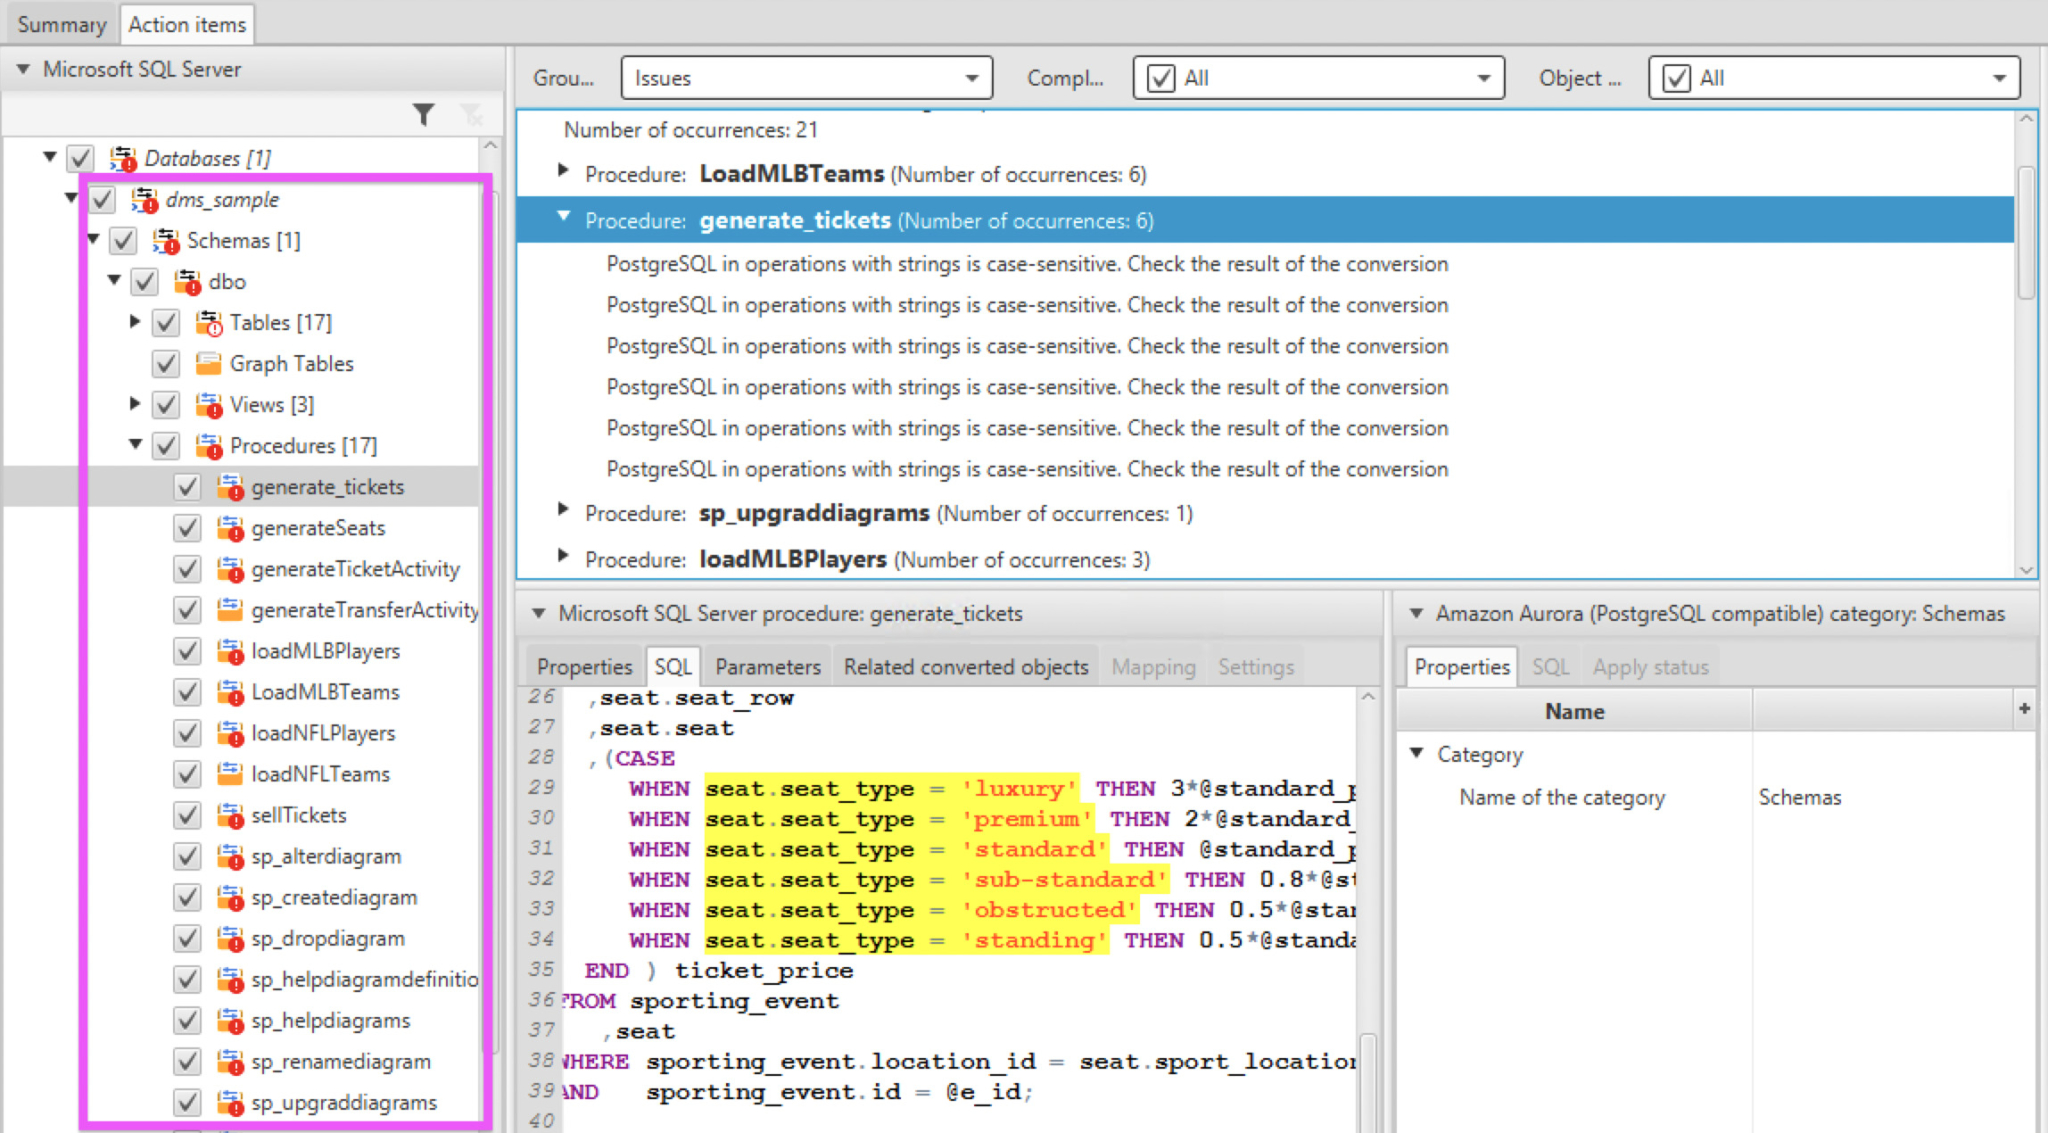Expand the LoadMLBTeams procedure occurrences
The image size is (2048, 1133).
pyautogui.click(x=562, y=171)
